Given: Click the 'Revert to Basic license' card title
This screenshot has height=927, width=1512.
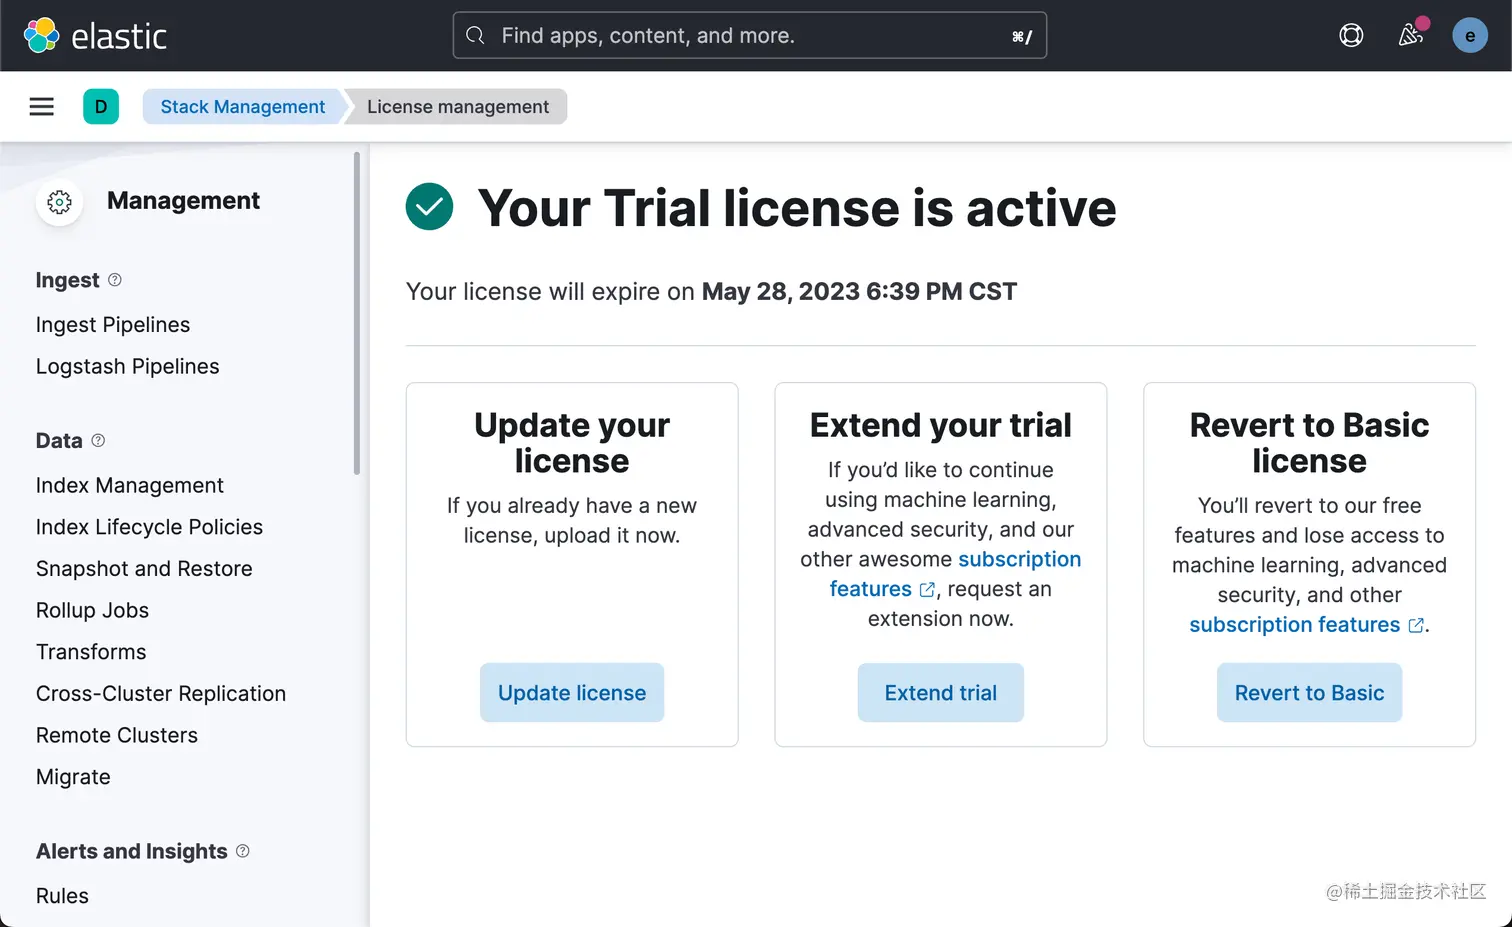Looking at the screenshot, I should coord(1309,443).
